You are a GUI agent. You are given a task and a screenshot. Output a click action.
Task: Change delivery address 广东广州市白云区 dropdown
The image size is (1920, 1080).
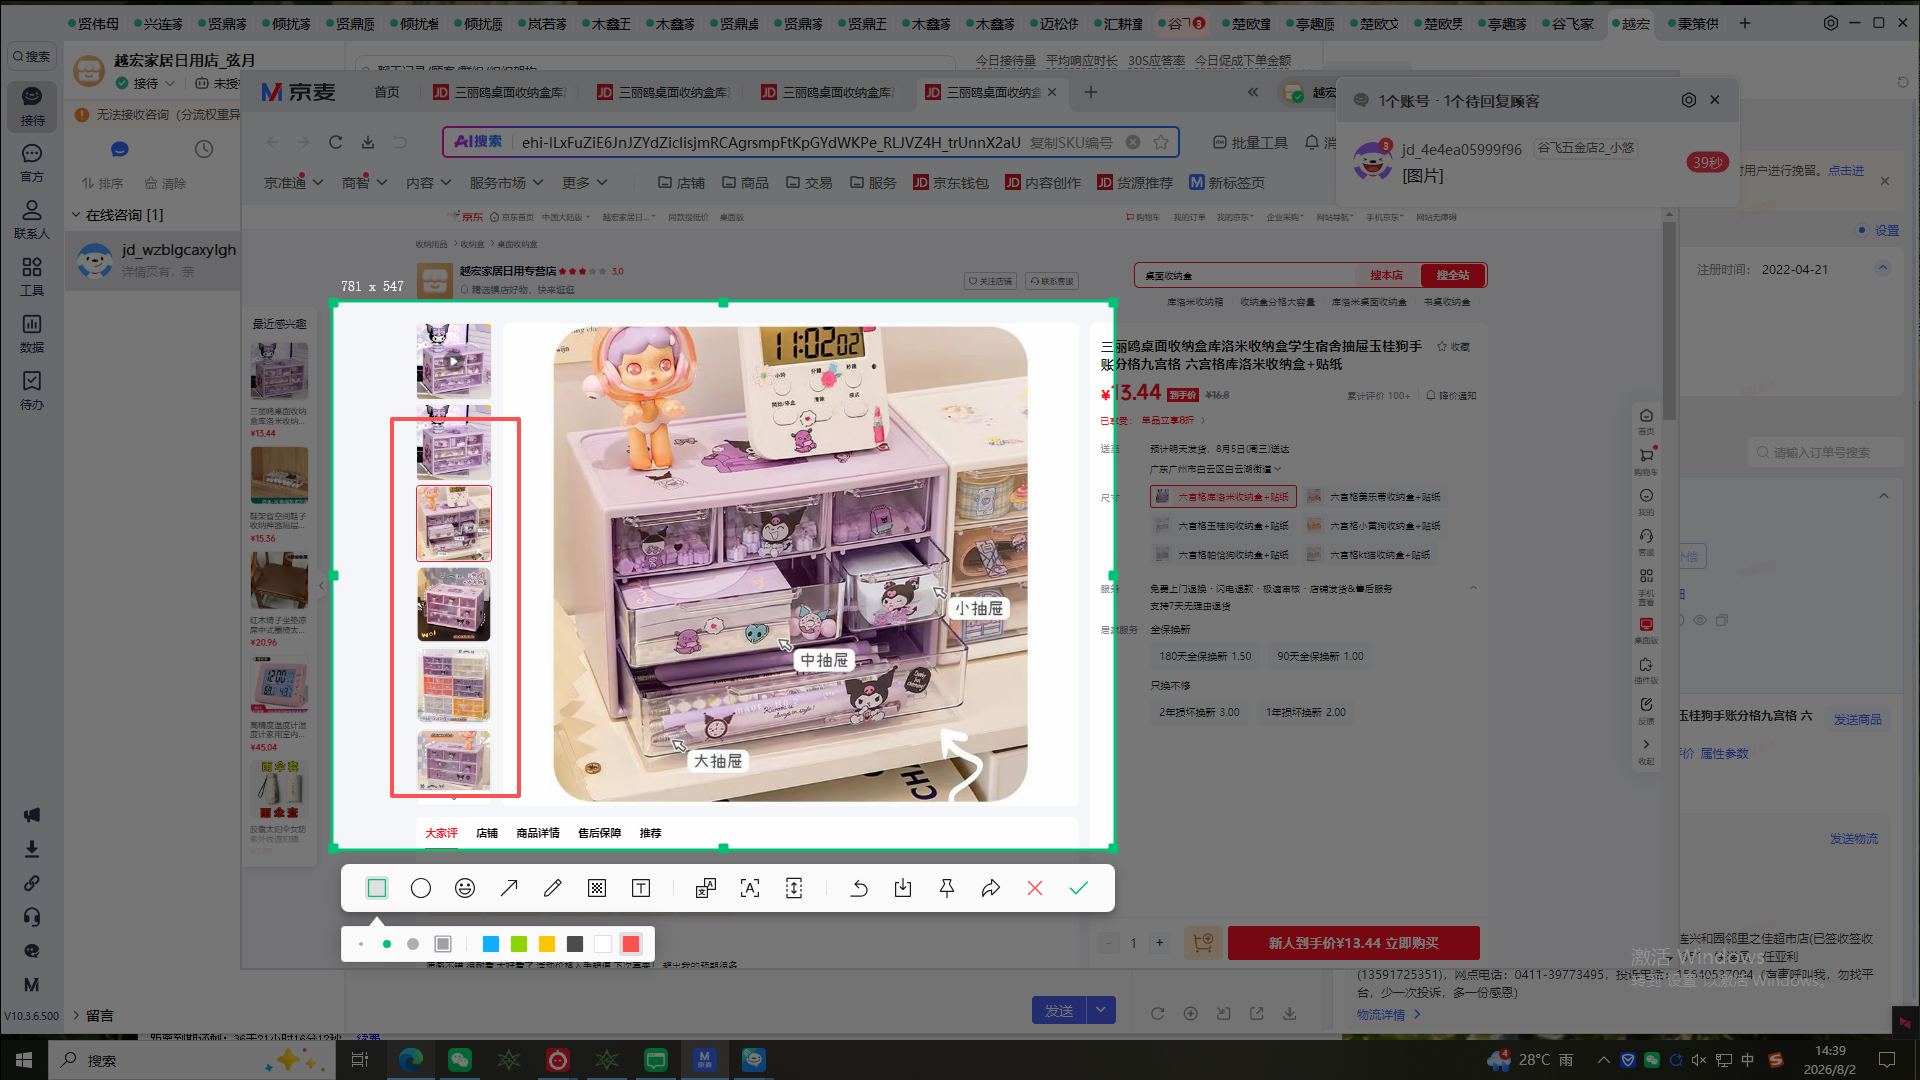pos(1215,469)
